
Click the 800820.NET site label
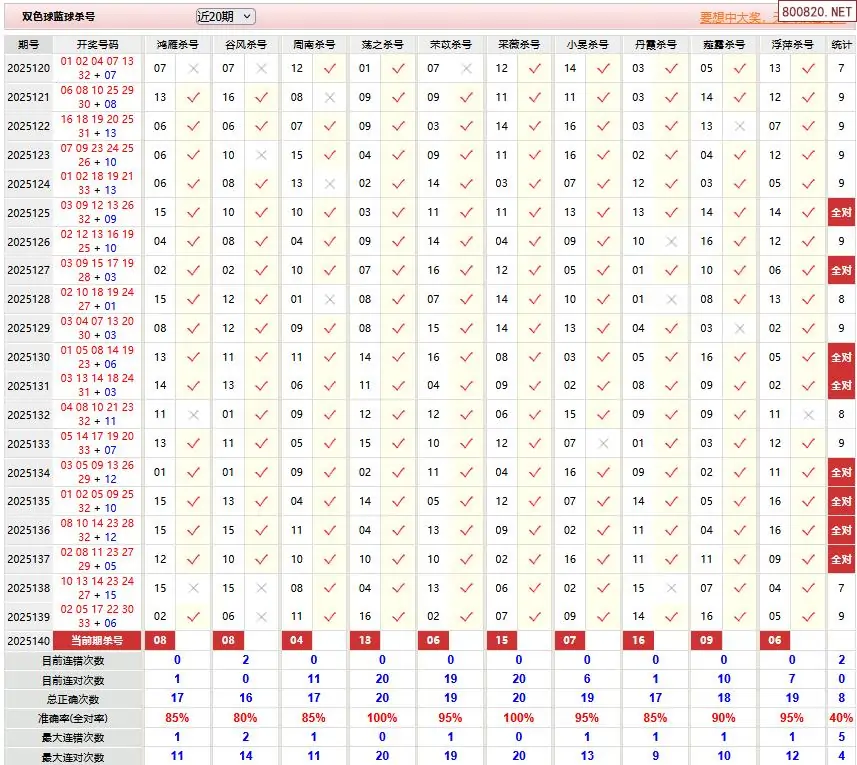[x=817, y=12]
